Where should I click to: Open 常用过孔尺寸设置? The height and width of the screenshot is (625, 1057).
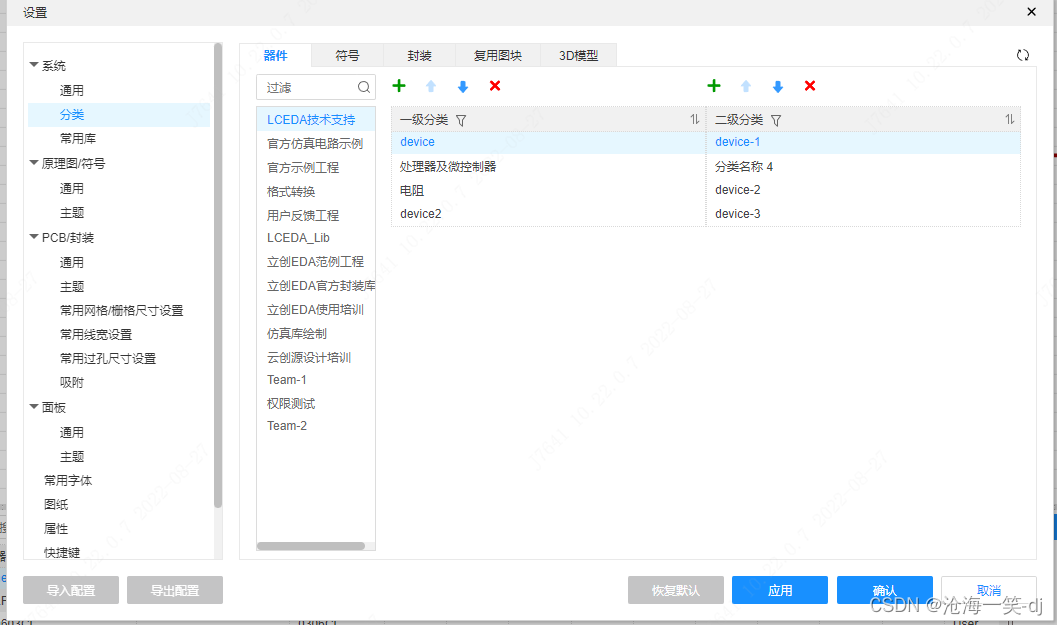pyautogui.click(x=108, y=358)
